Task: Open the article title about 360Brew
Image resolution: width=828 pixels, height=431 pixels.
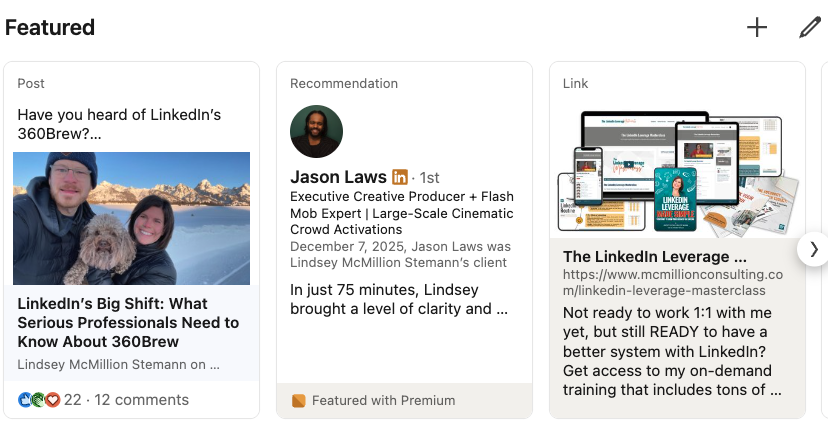Action: point(128,323)
